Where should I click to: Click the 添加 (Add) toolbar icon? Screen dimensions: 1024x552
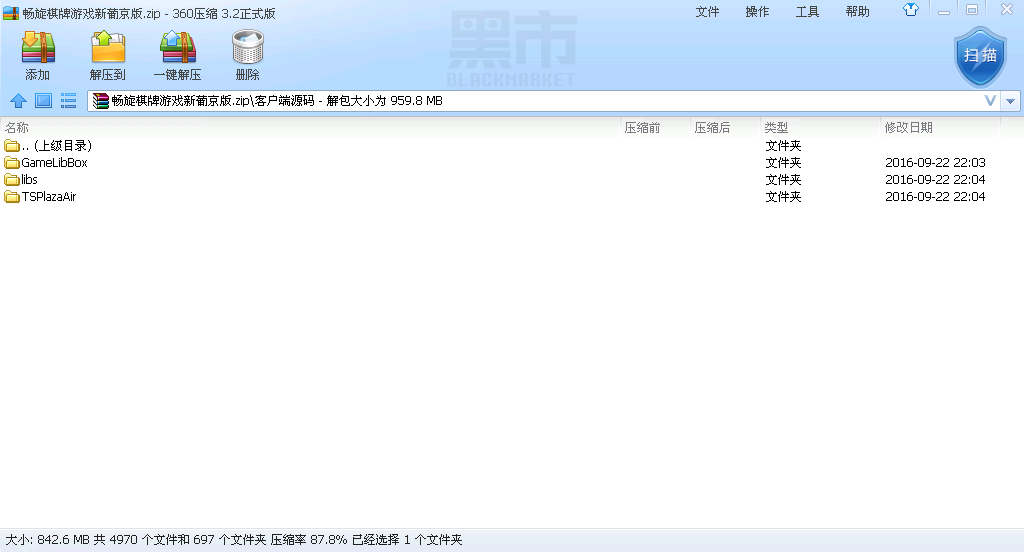pyautogui.click(x=38, y=48)
